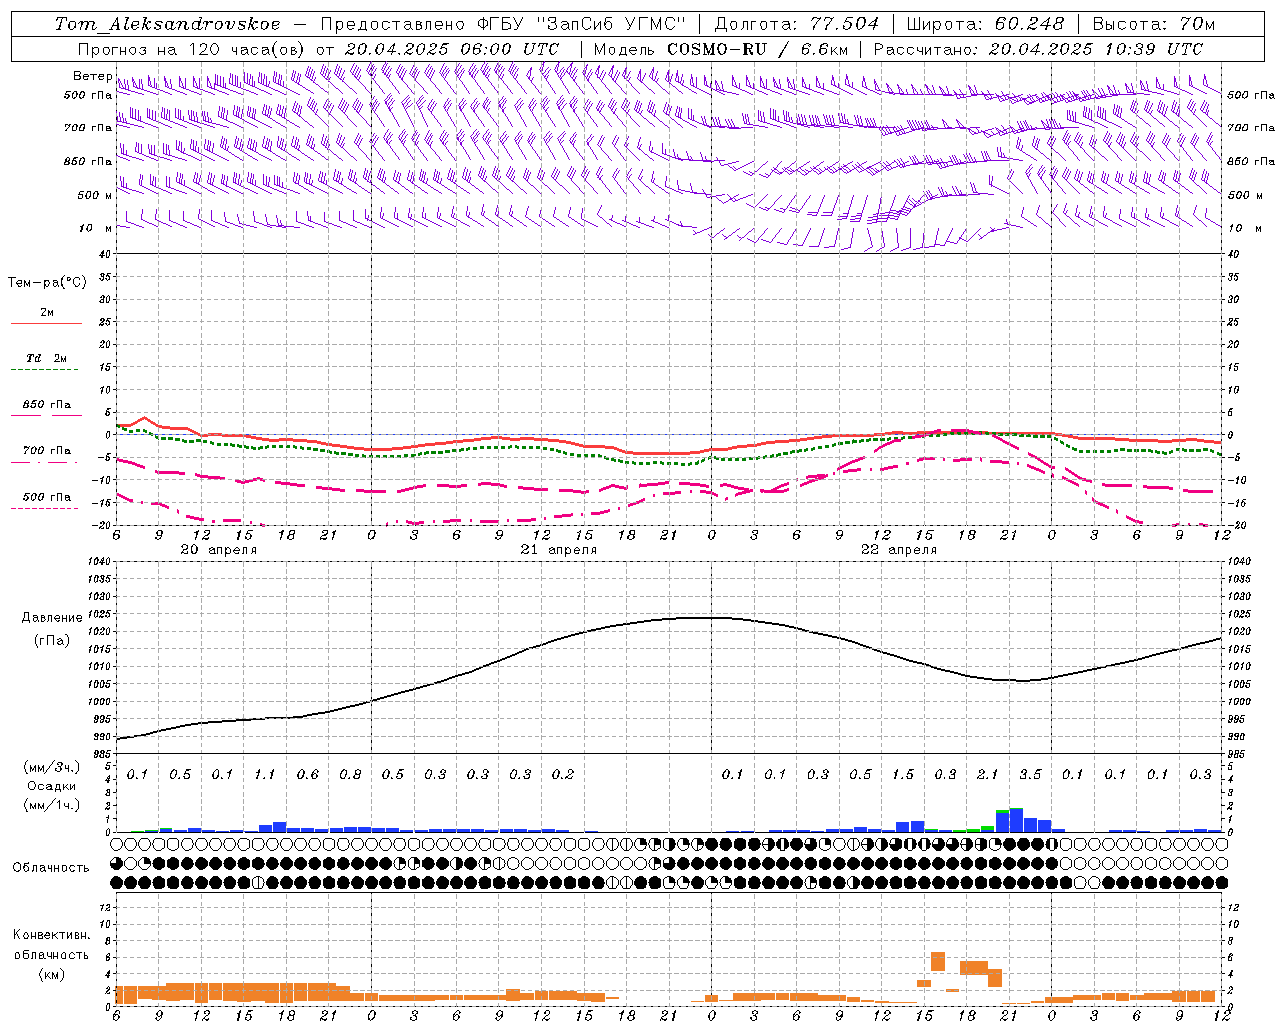Click the station name Tom_Aleksandrovskoe

point(167,24)
